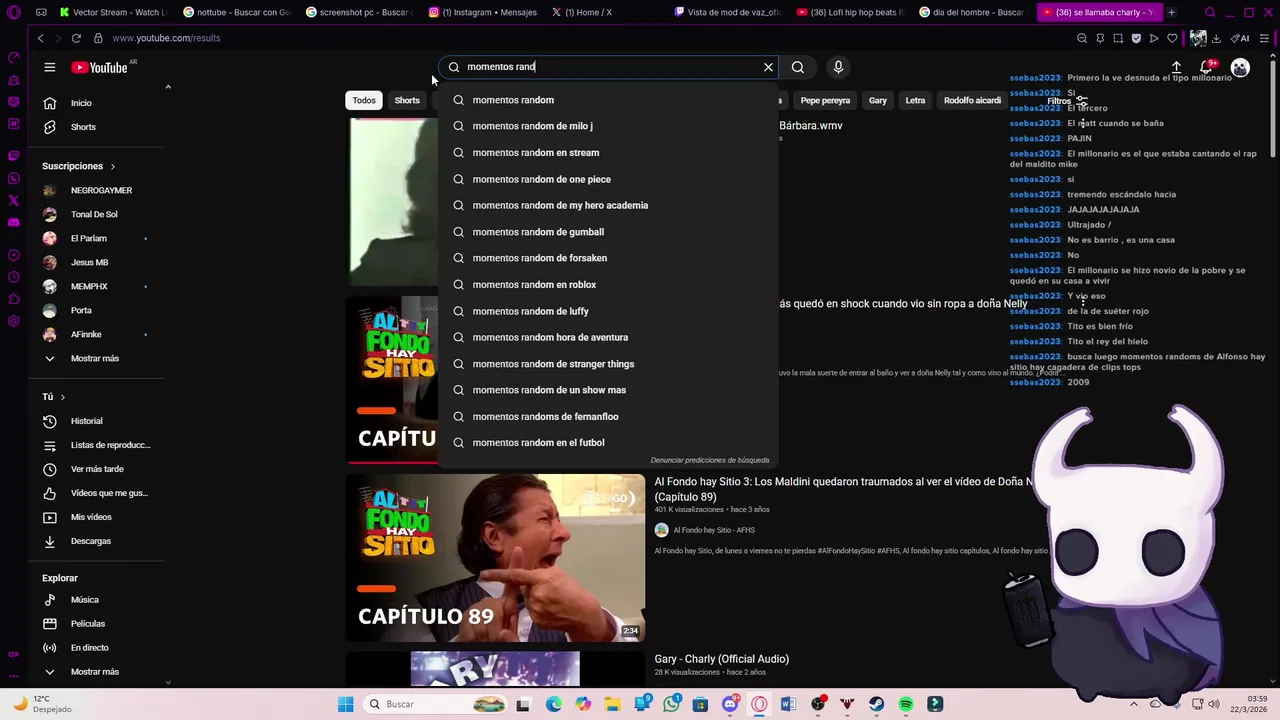The width and height of the screenshot is (1280, 720).
Task: Open the YouTube hamburger guide menu
Action: [x=49, y=67]
